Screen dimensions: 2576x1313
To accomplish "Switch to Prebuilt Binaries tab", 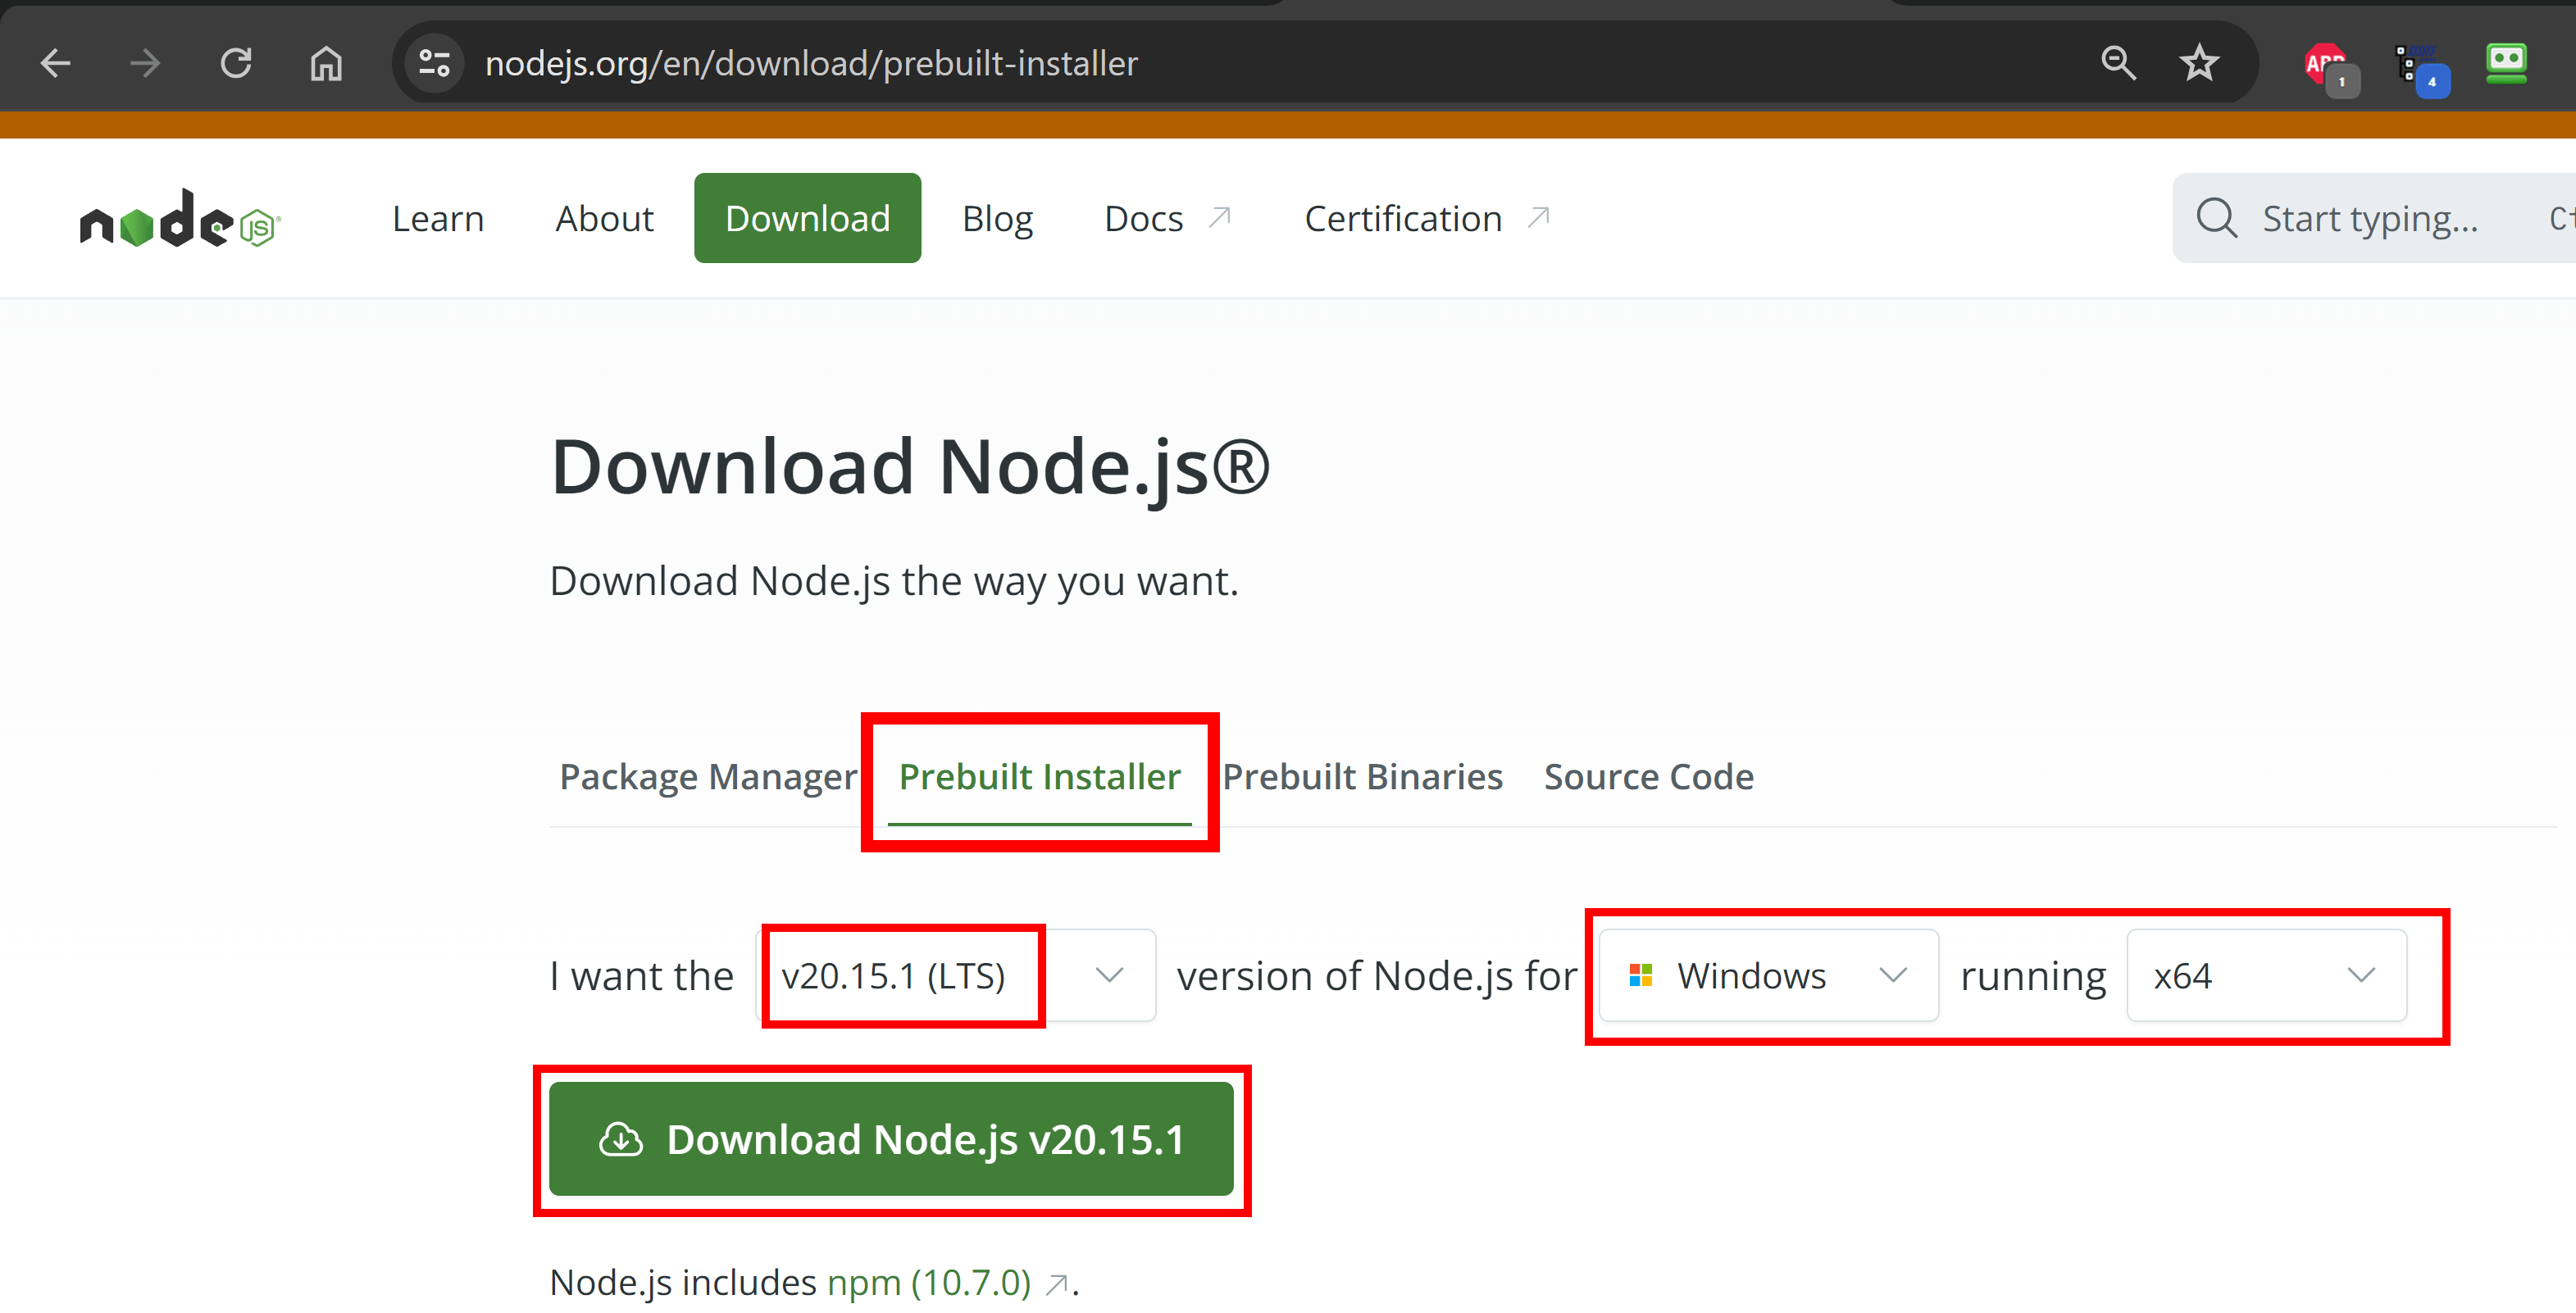I will (1362, 777).
